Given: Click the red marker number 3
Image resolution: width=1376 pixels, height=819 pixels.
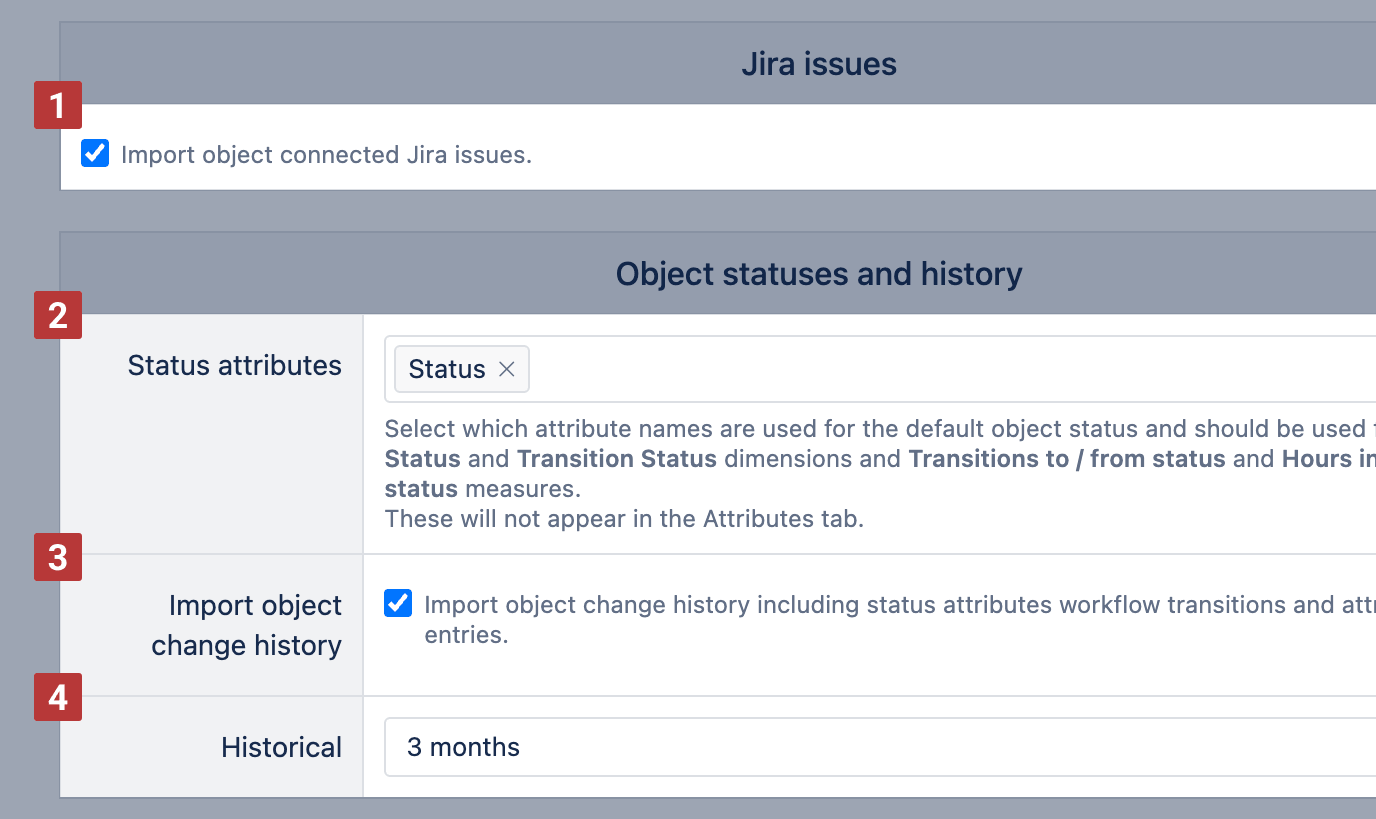Looking at the screenshot, I should coord(58,557).
